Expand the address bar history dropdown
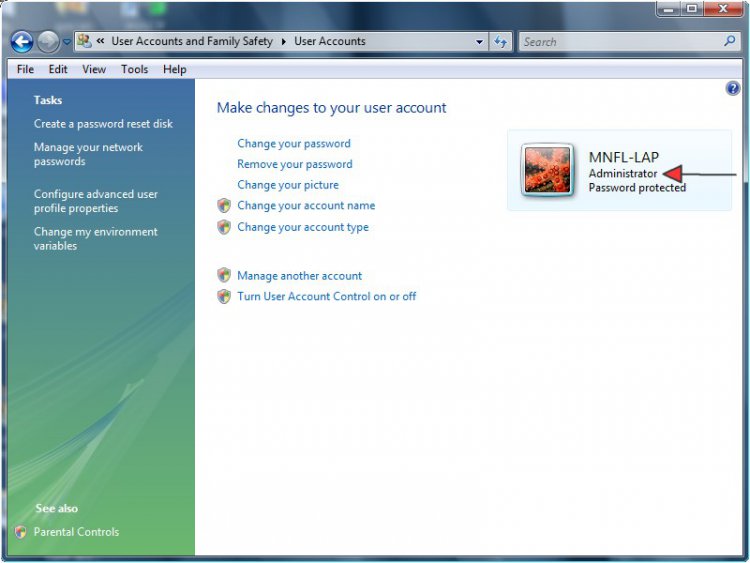The height and width of the screenshot is (563, 750). click(x=479, y=42)
